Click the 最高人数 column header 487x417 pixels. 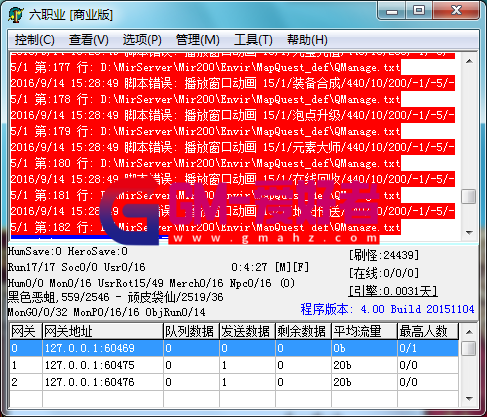click(x=428, y=331)
